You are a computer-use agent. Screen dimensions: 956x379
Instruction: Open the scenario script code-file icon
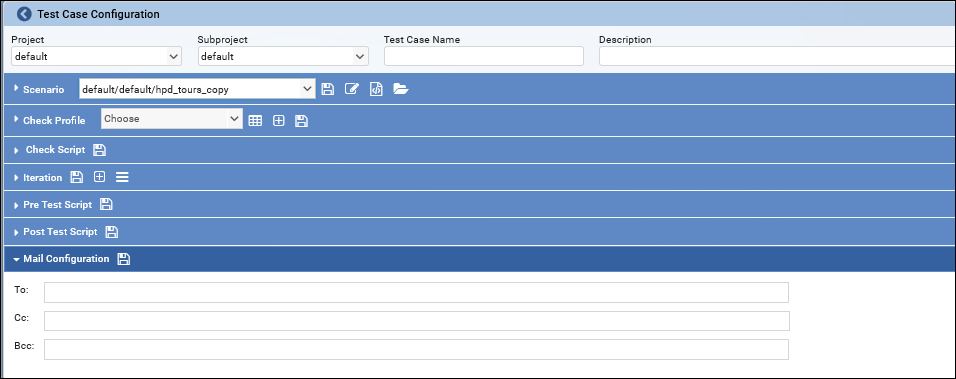pyautogui.click(x=376, y=89)
